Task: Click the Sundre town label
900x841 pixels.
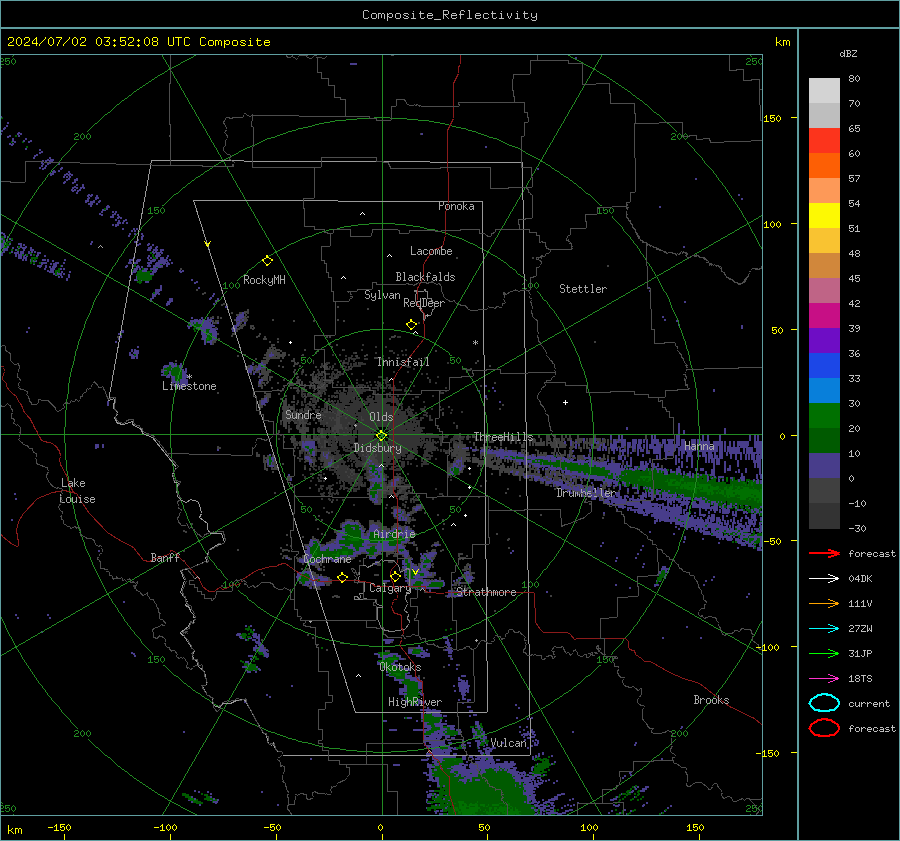Action: click(x=303, y=414)
